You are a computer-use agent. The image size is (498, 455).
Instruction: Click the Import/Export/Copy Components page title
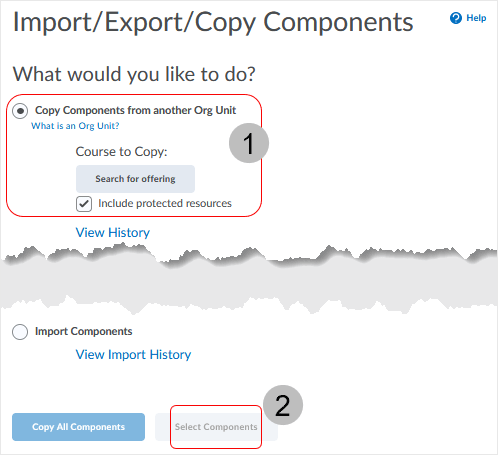(213, 22)
